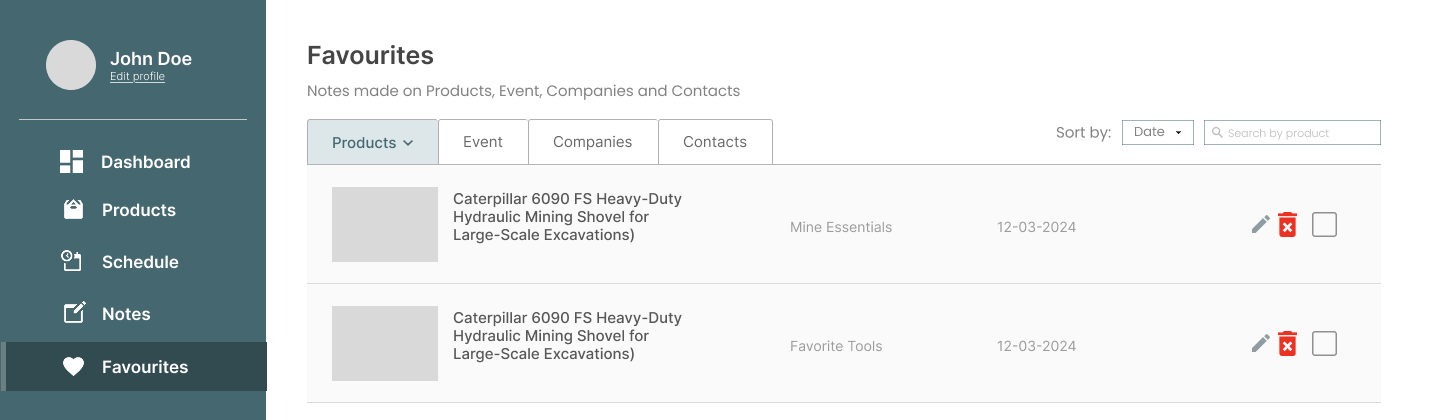Delete the Favorite Tools favourite entry
1441x420 pixels.
pyautogui.click(x=1288, y=344)
